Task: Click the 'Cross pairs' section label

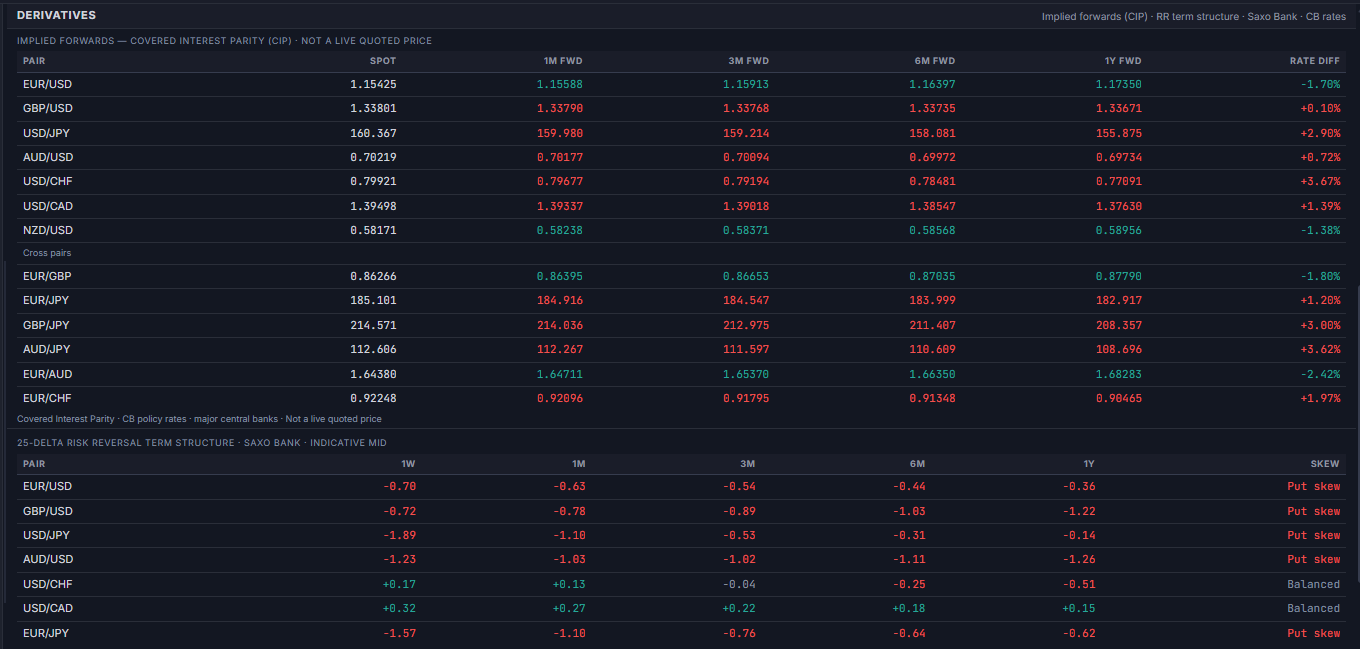Action: point(47,253)
